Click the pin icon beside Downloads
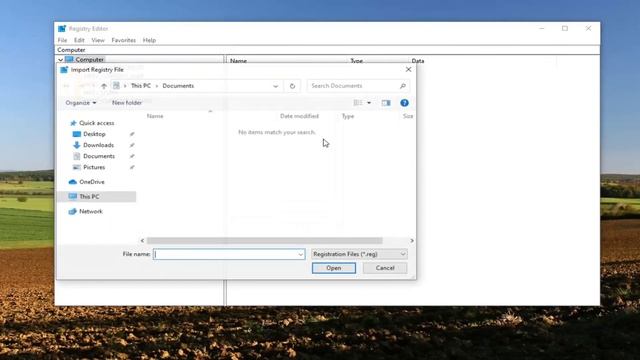640x360 pixels. [132, 145]
